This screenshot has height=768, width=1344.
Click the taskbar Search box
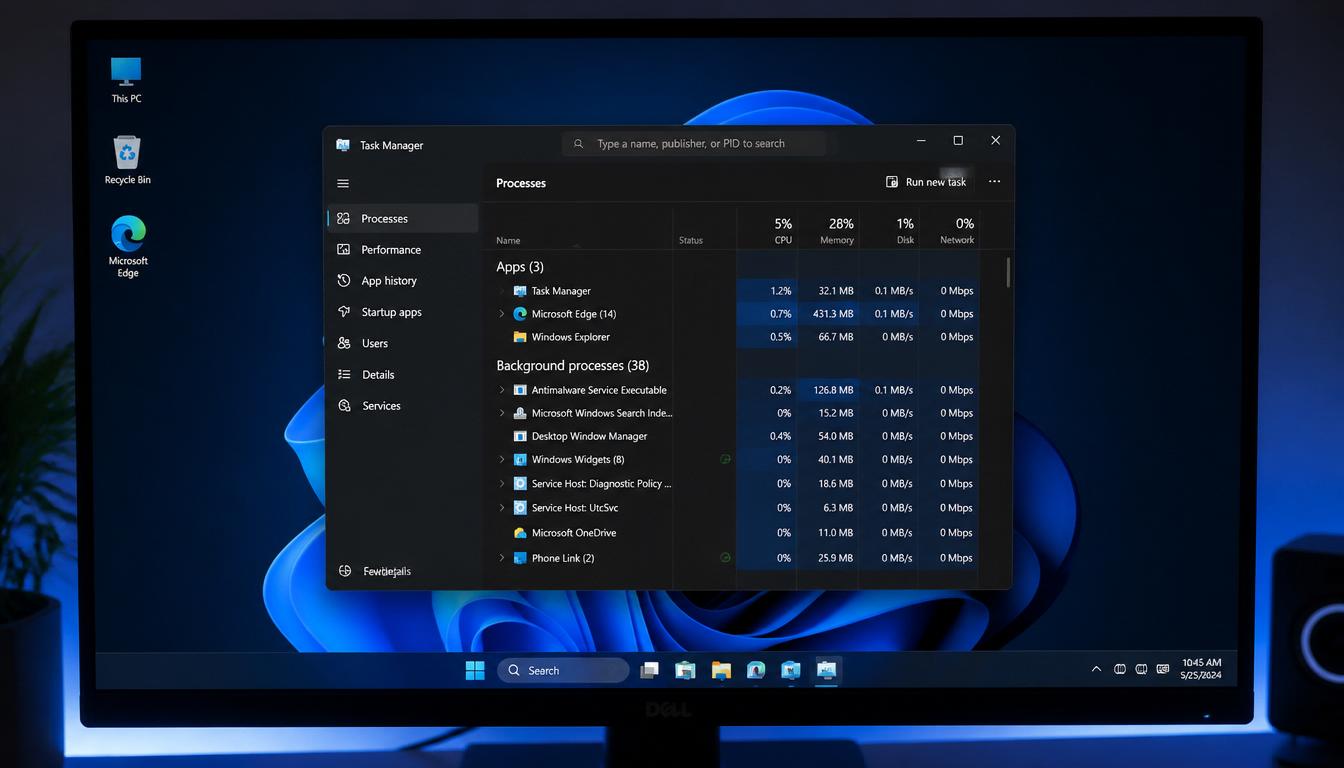(x=563, y=670)
